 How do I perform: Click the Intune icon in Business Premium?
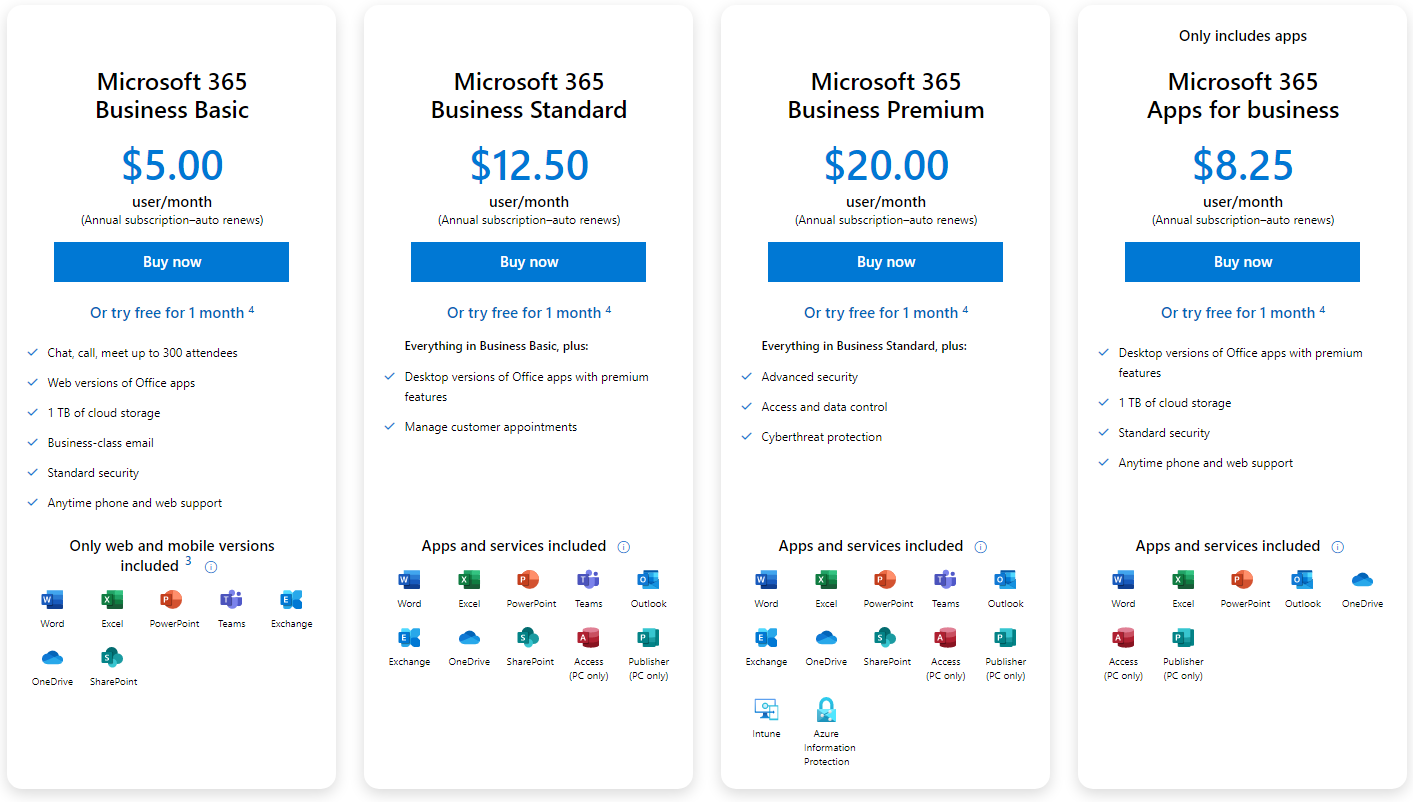pyautogui.click(x=766, y=710)
